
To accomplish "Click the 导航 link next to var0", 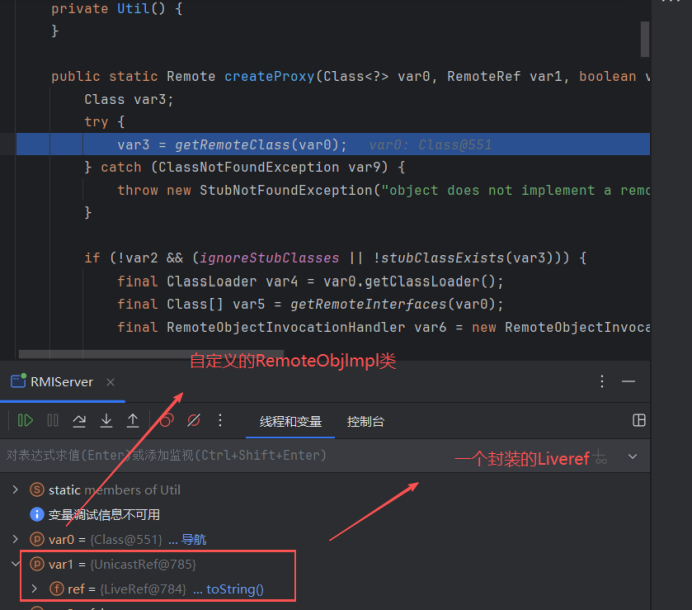I will point(193,540).
